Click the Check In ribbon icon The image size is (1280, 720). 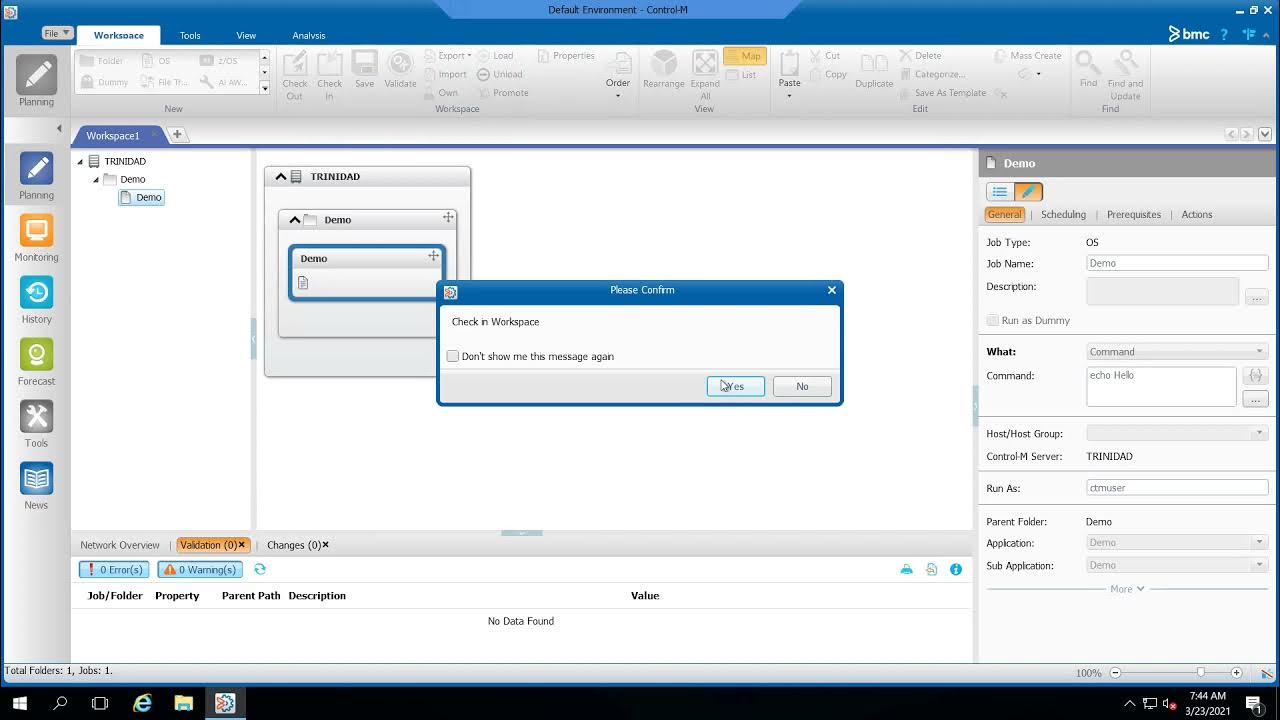point(330,75)
